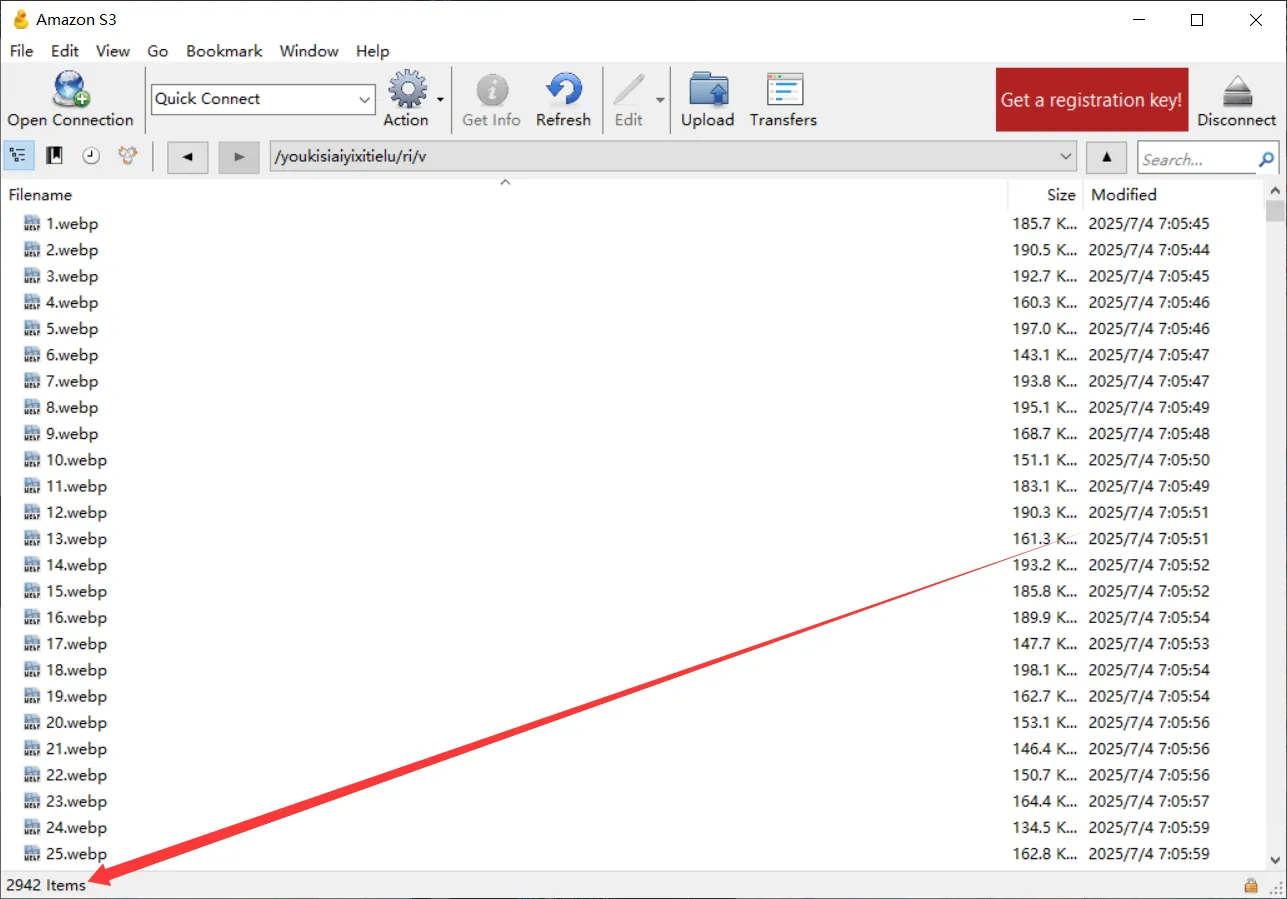The image size is (1287, 899).
Task: Click the Get a registration key! button
Action: (1091, 100)
